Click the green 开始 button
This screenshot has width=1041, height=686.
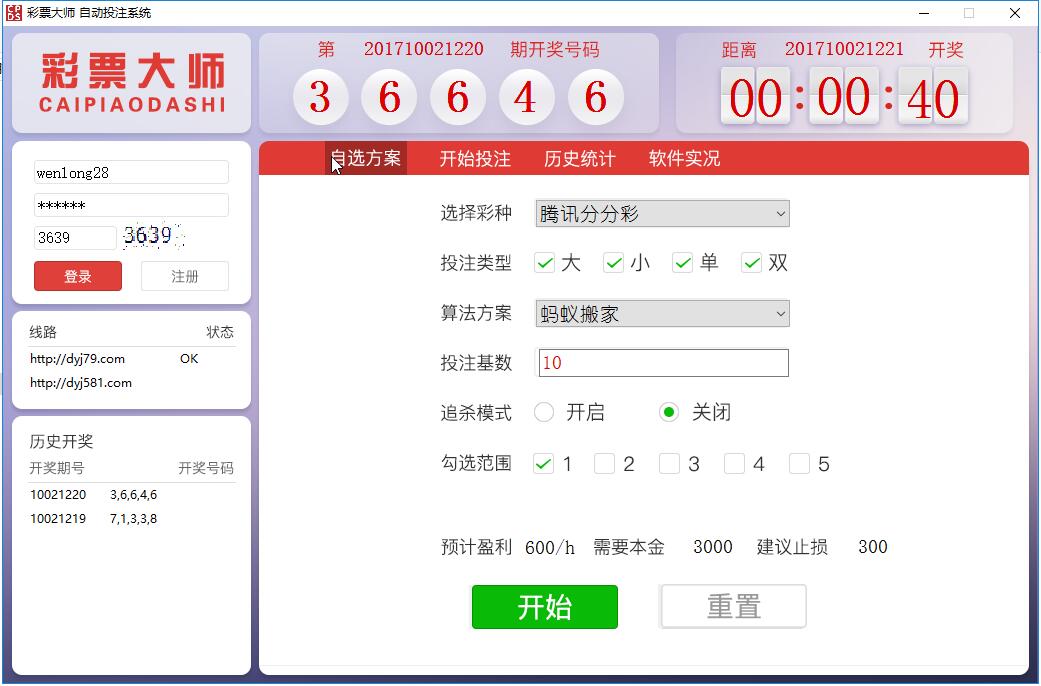544,606
